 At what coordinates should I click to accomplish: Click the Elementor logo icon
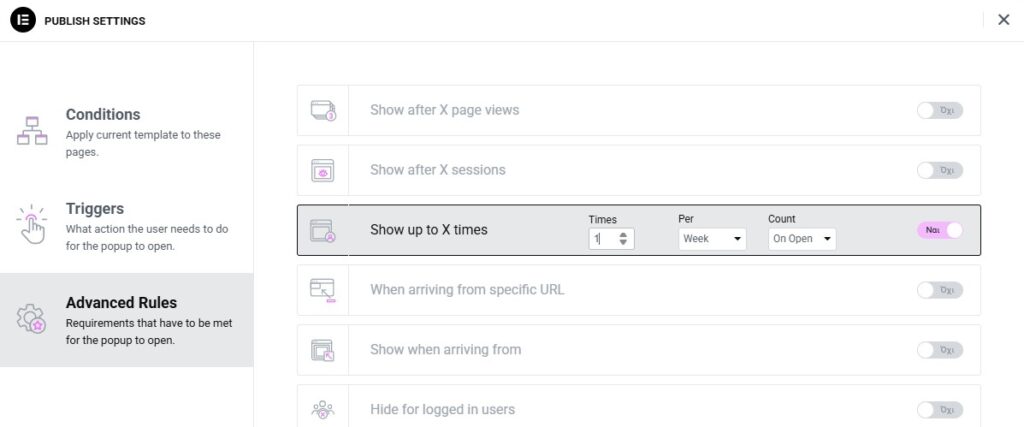pyautogui.click(x=24, y=20)
